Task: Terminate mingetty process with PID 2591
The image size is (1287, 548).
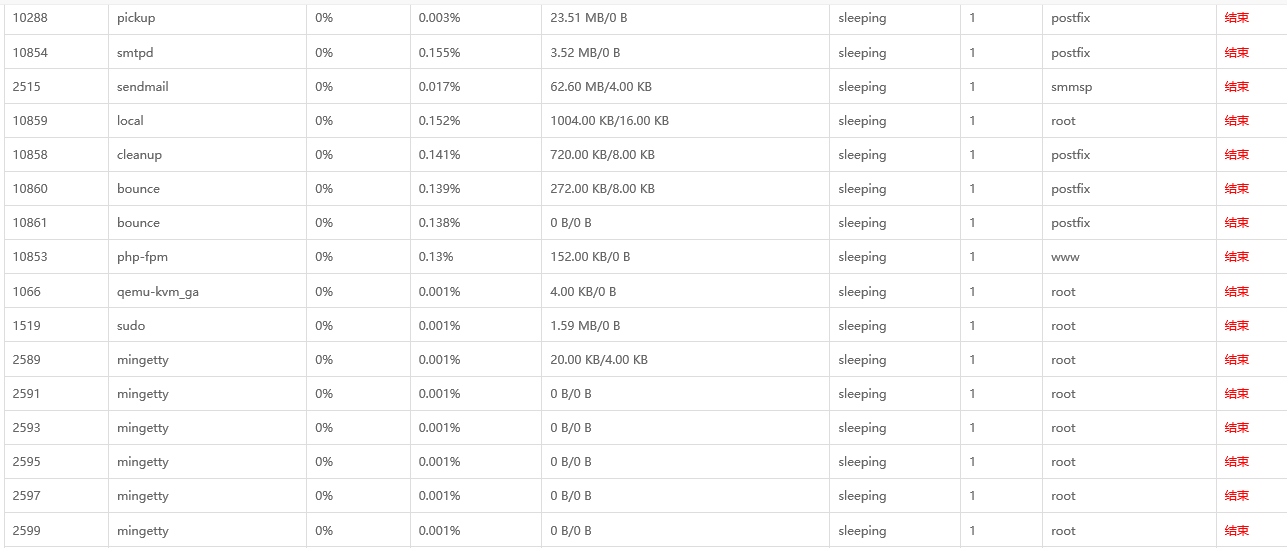Action: click(1237, 394)
